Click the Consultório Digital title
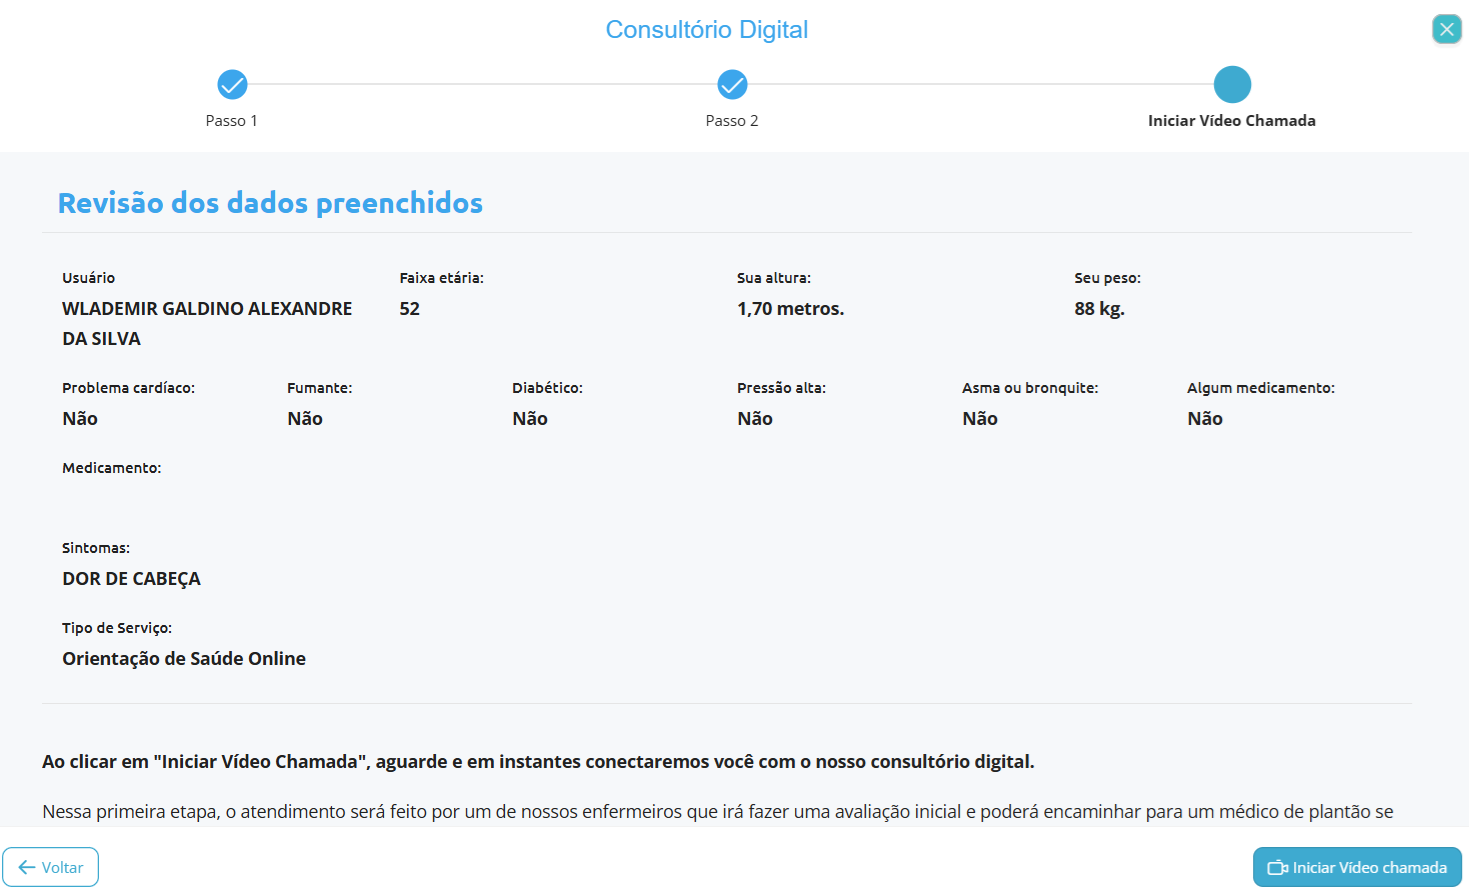The width and height of the screenshot is (1469, 896). click(x=706, y=30)
